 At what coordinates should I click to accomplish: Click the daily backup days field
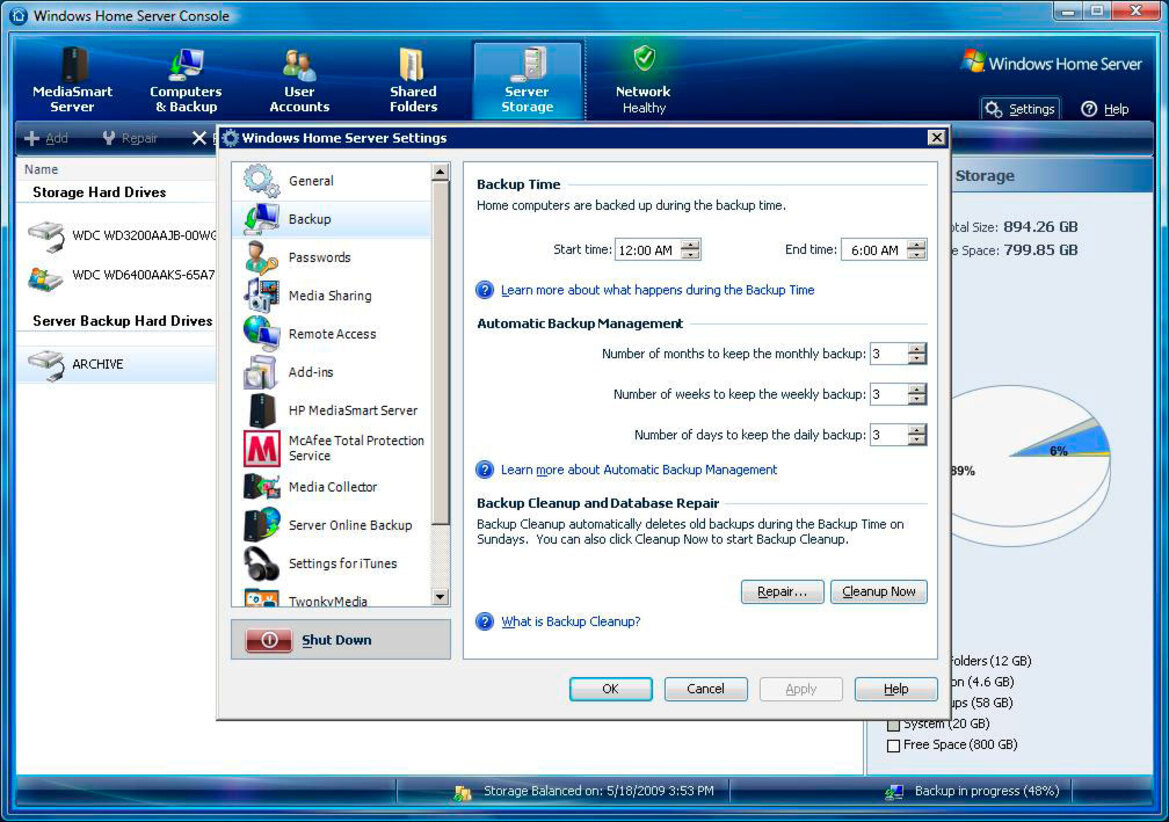889,434
